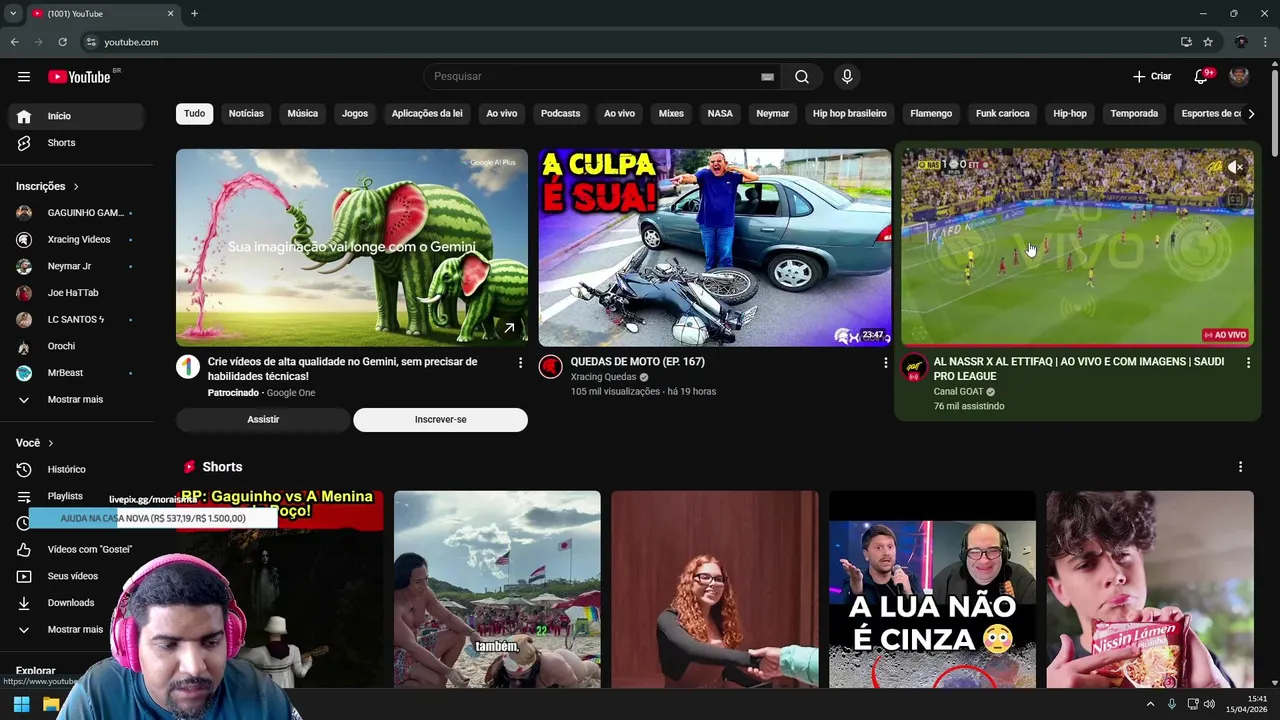Click the YouTube logo
Image resolution: width=1280 pixels, height=720 pixels.
pyautogui.click(x=79, y=77)
